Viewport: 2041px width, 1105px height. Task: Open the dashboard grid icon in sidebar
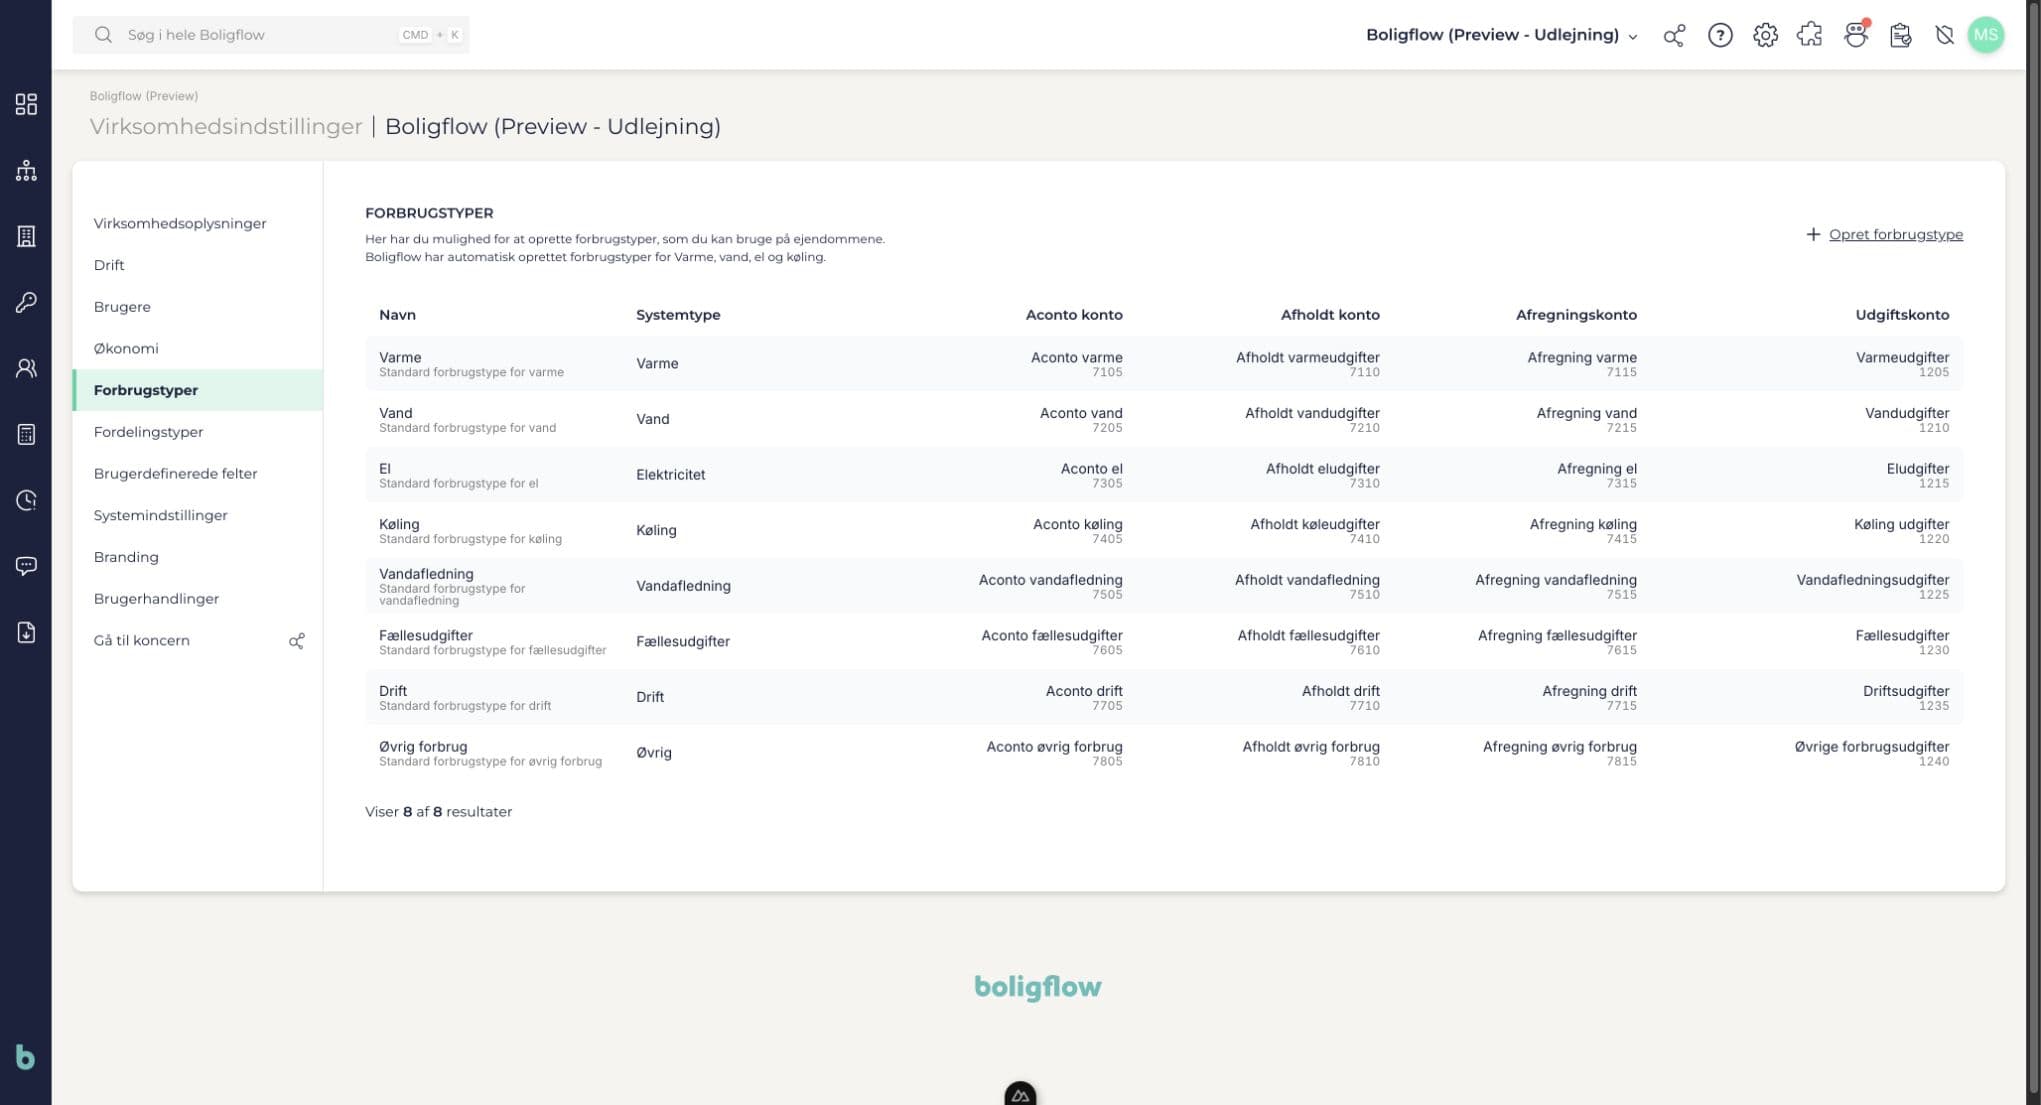[x=26, y=104]
